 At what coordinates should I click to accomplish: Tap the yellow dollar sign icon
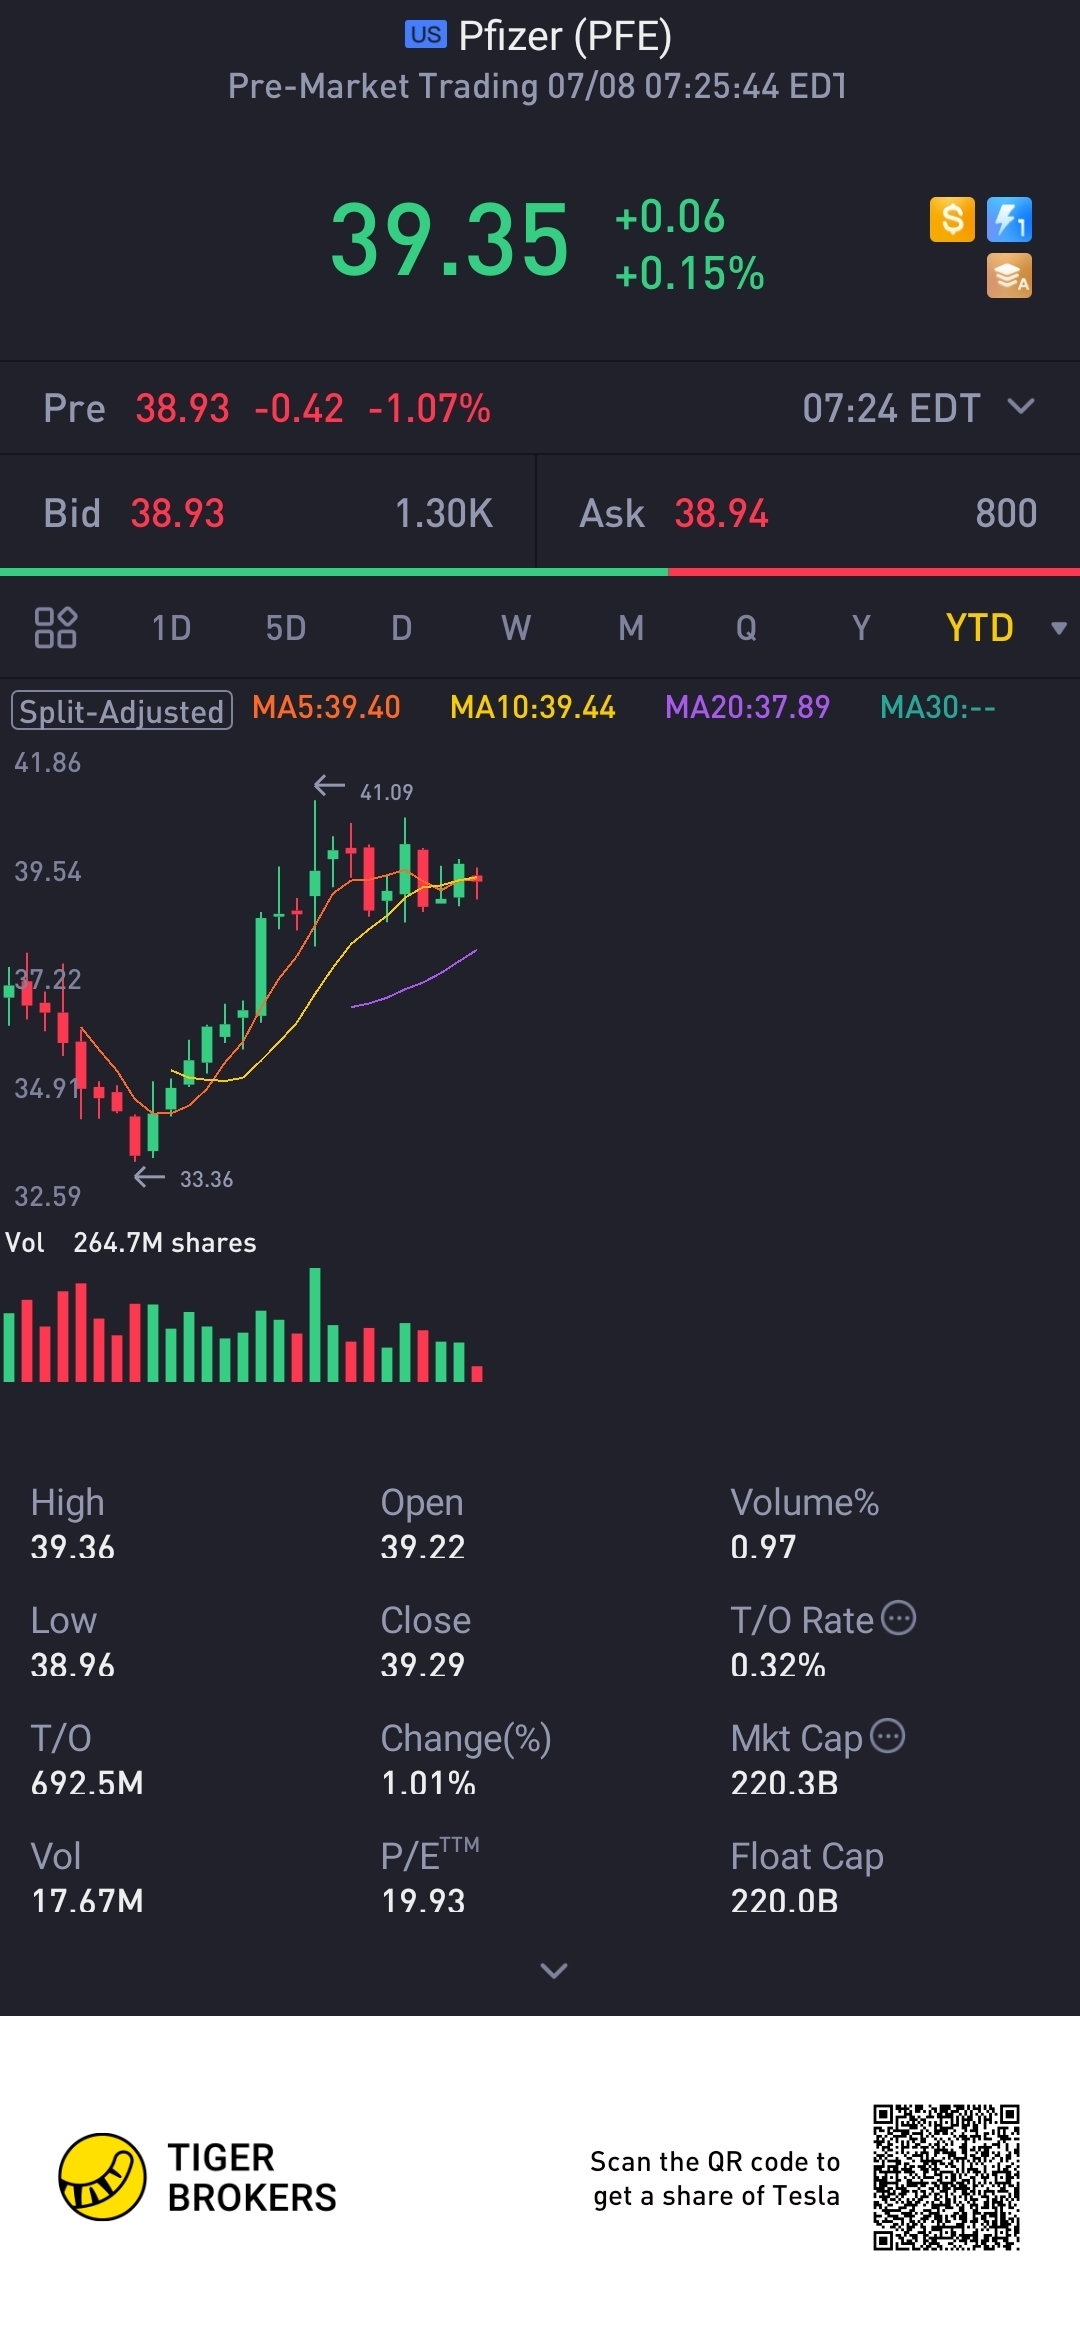[952, 219]
